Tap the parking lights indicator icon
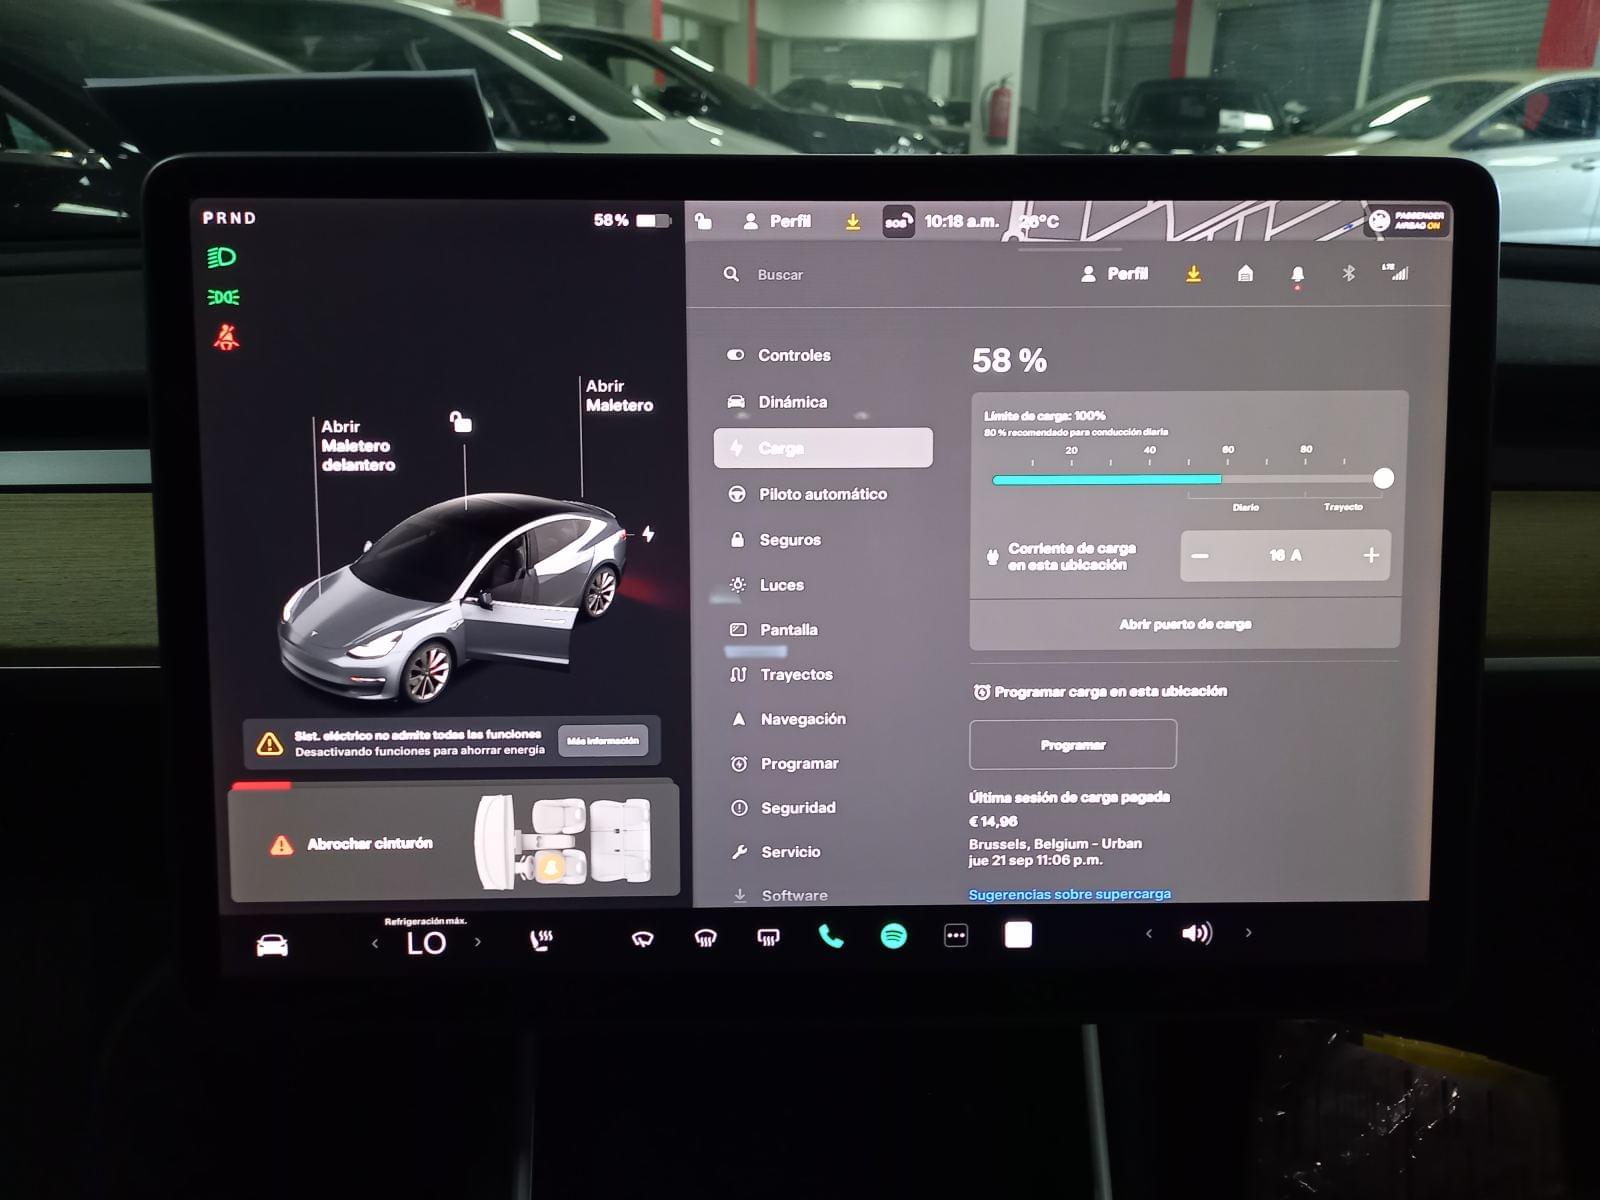Screen dimensions: 1600x1200 tap(223, 297)
